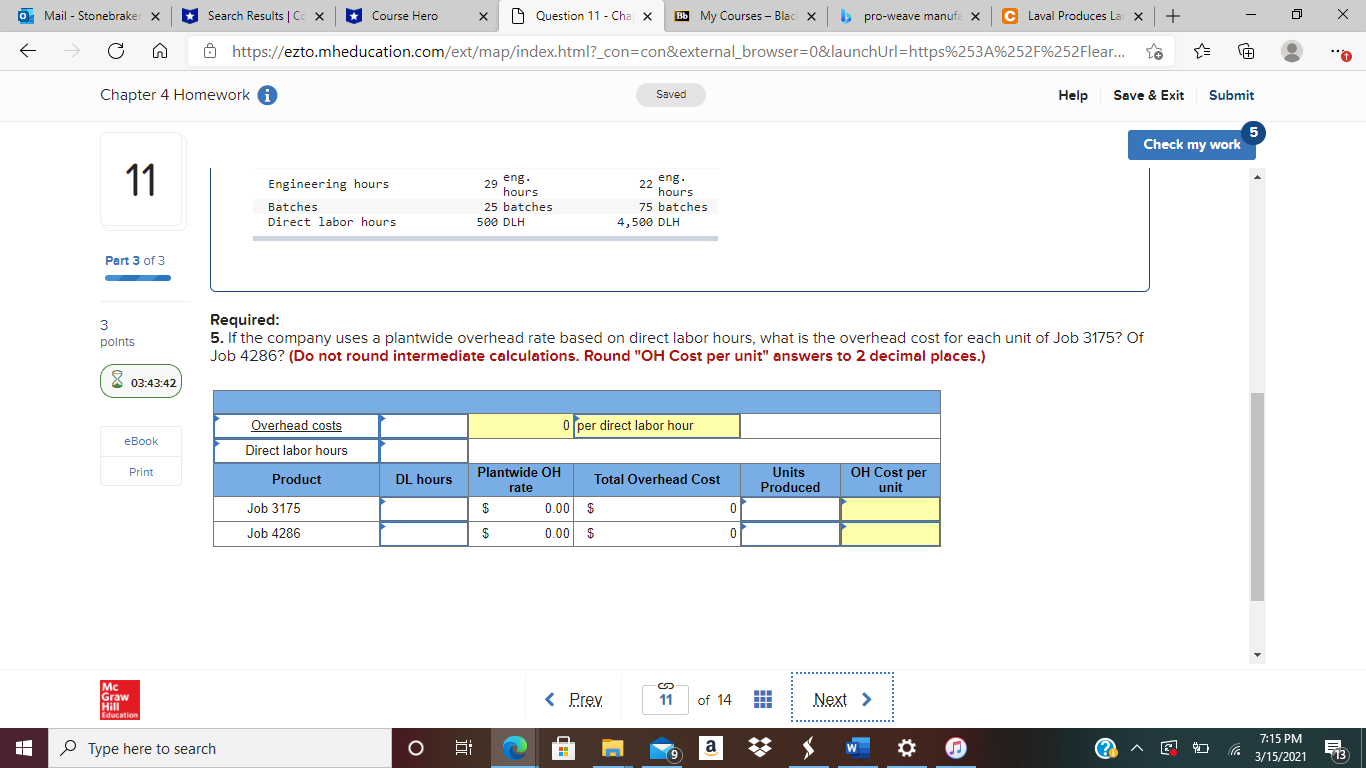Viewport: 1366px width, 768px height.
Task: Open iTunes from the taskbar
Action: point(955,748)
